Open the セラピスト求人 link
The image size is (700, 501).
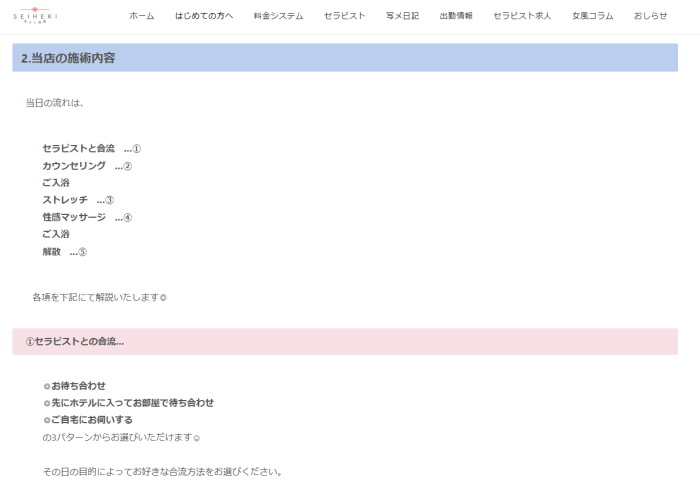(x=522, y=17)
